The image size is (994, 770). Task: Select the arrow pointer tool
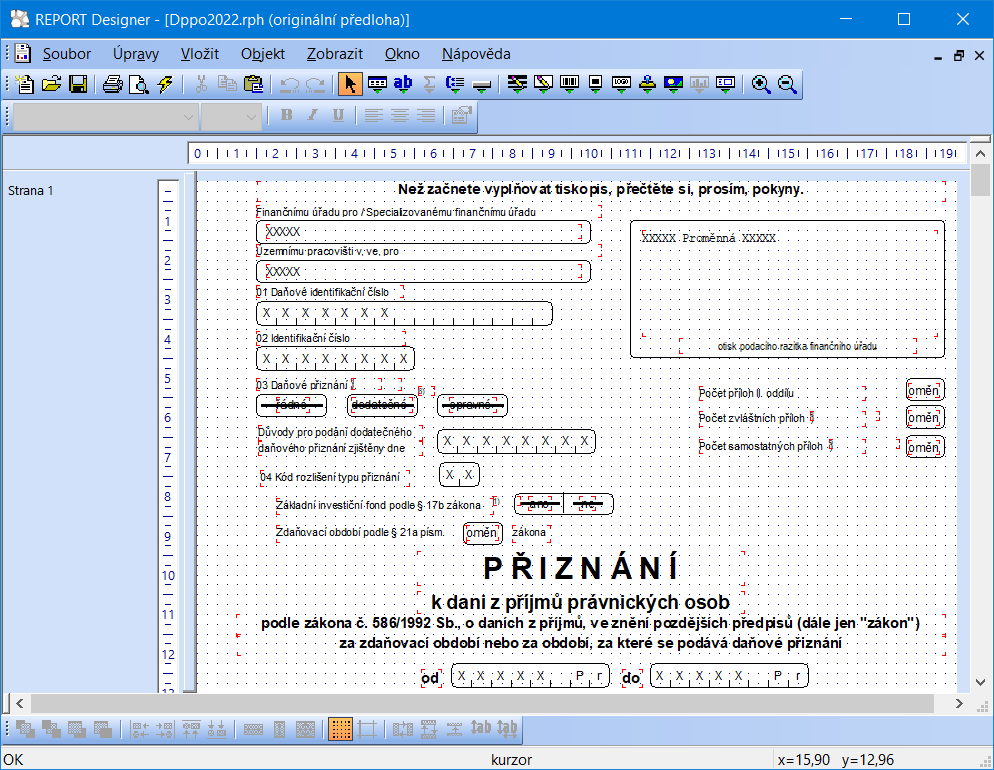click(350, 84)
